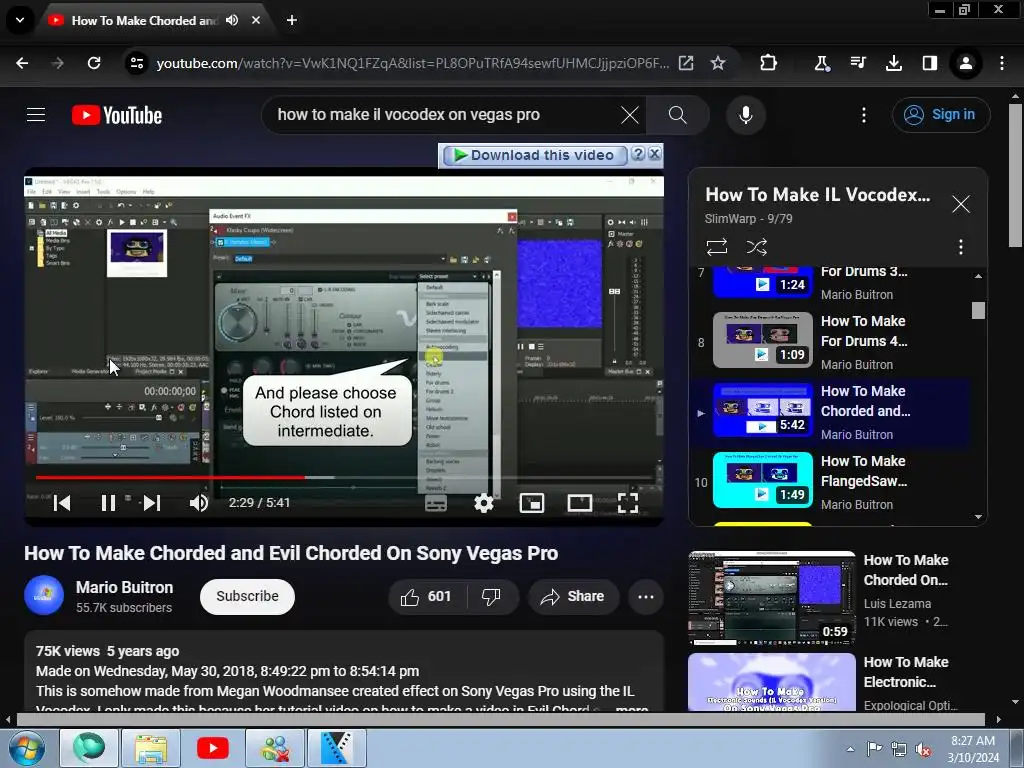
Task: Open browser profile avatar
Action: point(965,63)
